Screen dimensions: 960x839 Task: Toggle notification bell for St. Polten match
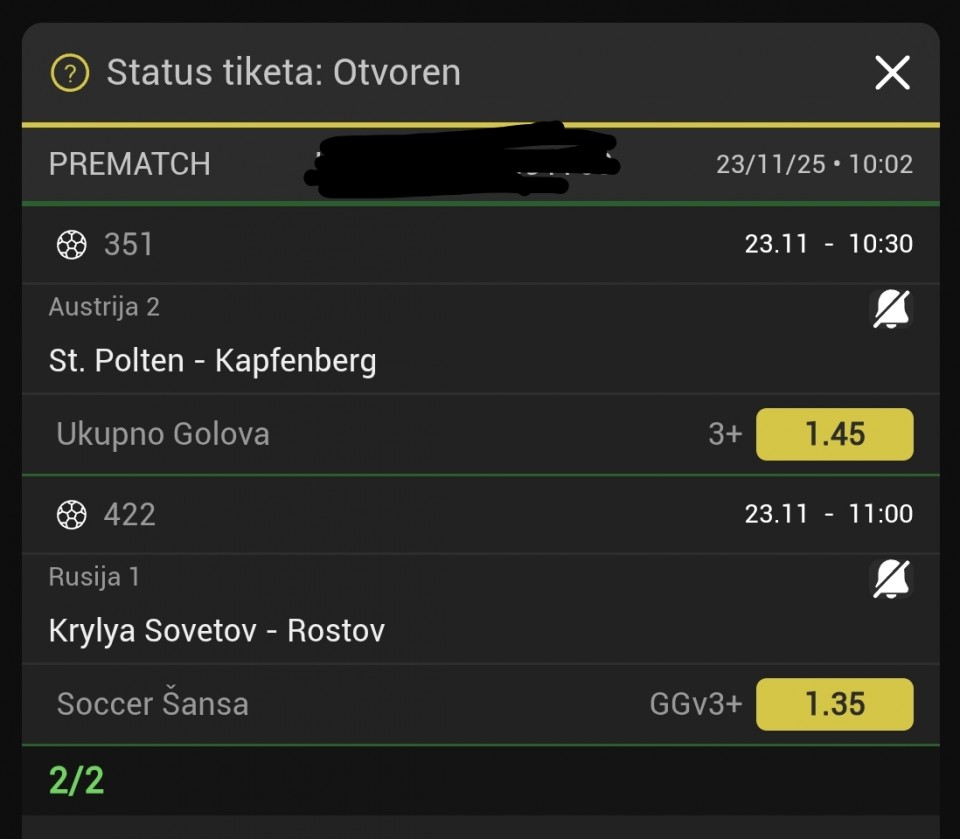892,310
